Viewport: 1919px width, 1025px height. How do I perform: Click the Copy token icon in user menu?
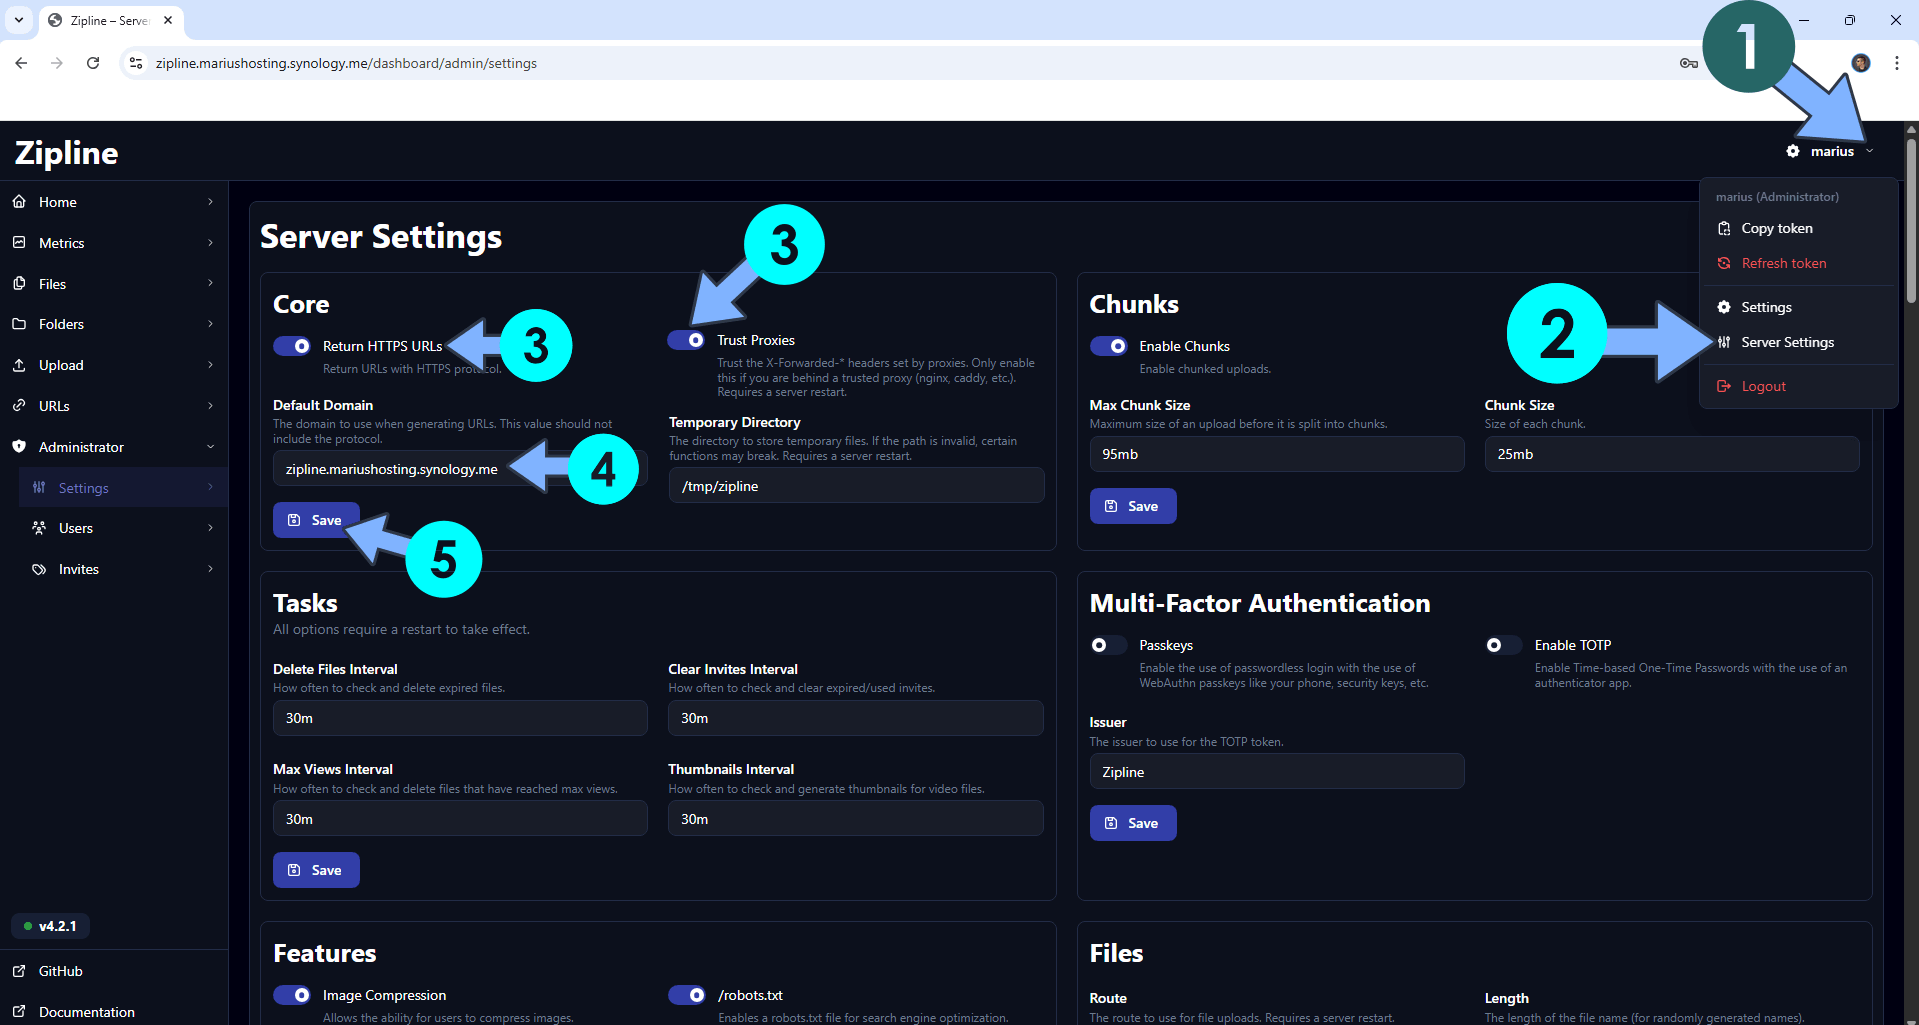1724,228
